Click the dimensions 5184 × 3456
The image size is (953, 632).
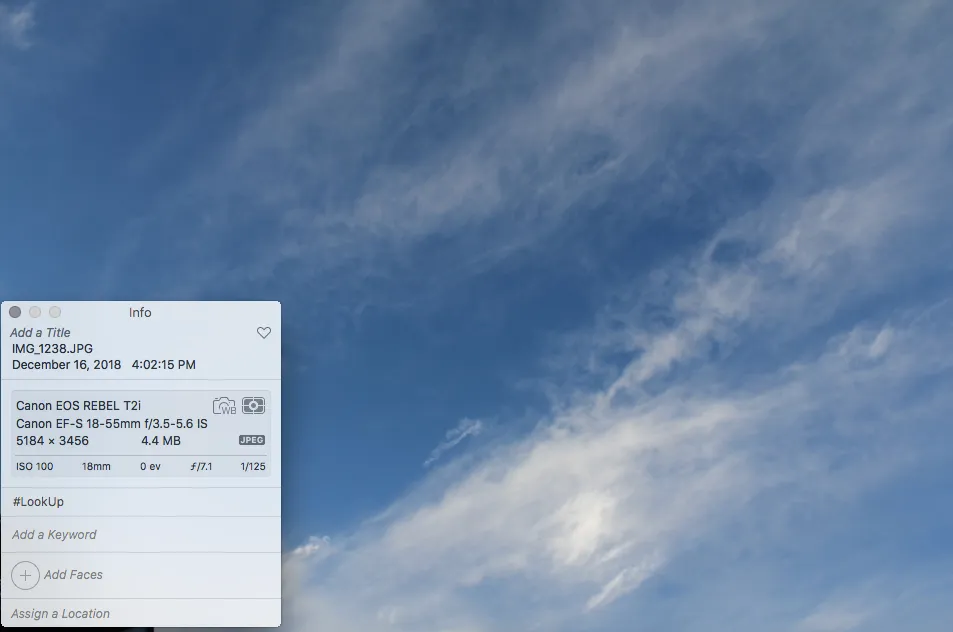[52, 441]
